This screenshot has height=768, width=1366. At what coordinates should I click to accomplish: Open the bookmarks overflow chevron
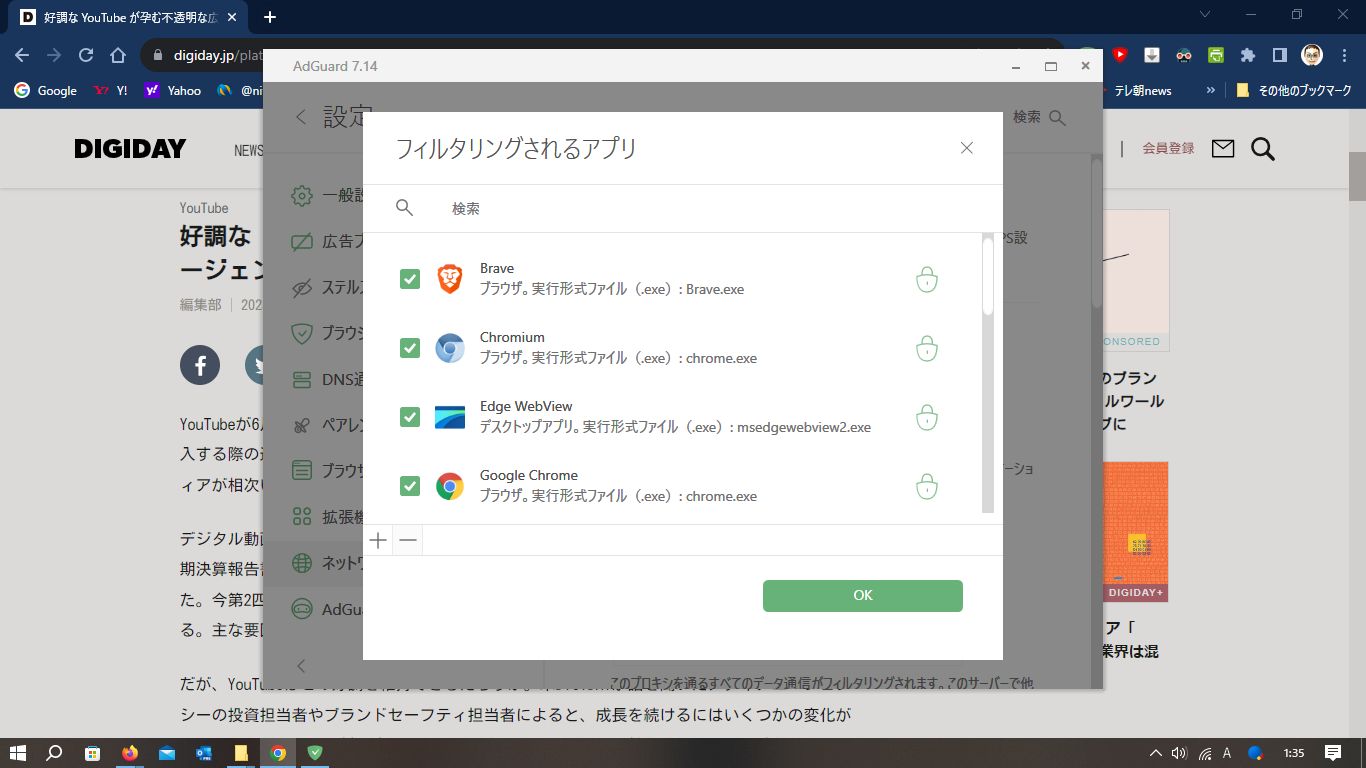click(x=1210, y=90)
